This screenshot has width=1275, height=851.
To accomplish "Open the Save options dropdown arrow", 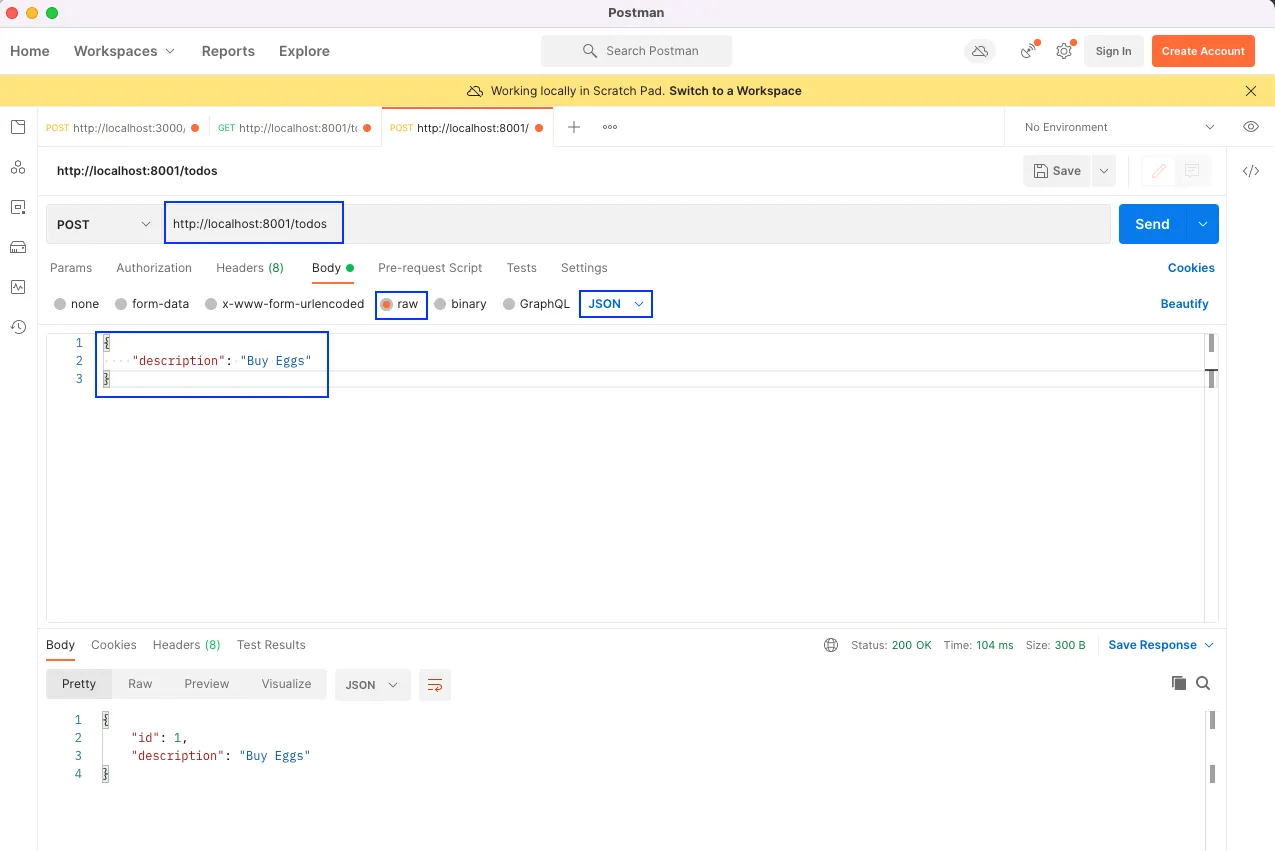I will 1103,171.
